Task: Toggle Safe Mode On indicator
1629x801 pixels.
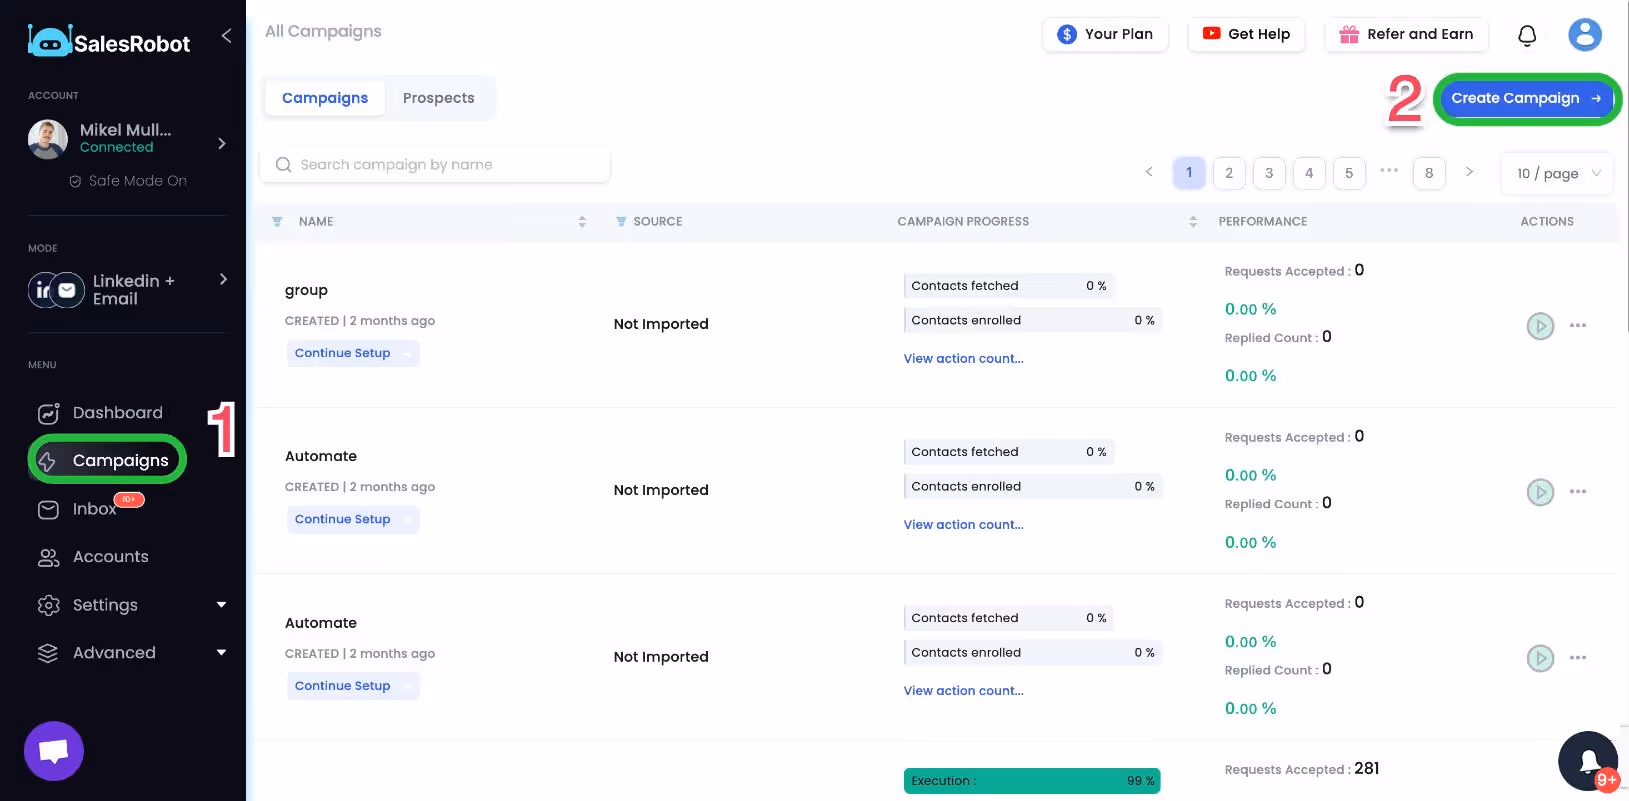Action: (x=128, y=181)
